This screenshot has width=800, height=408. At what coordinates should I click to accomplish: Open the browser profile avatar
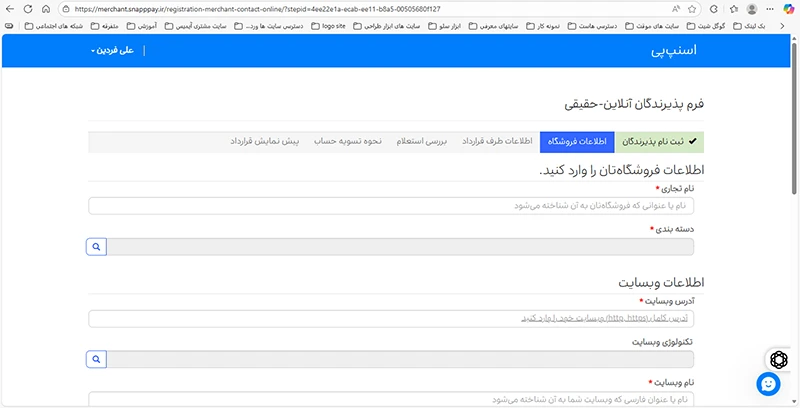[x=752, y=9]
